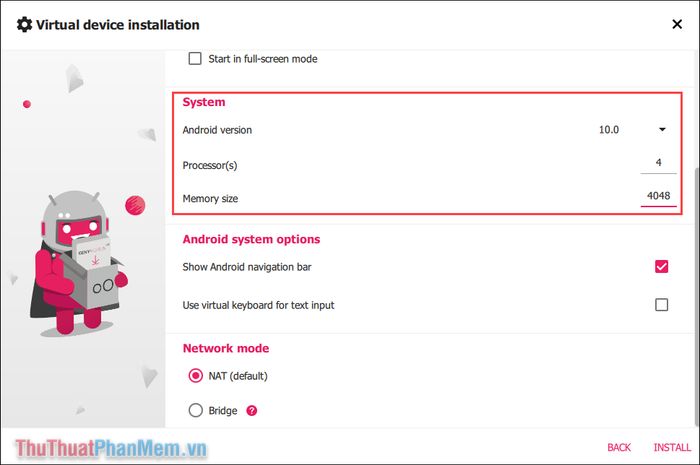Click the Bridge help question mark icon

pyautogui.click(x=252, y=411)
